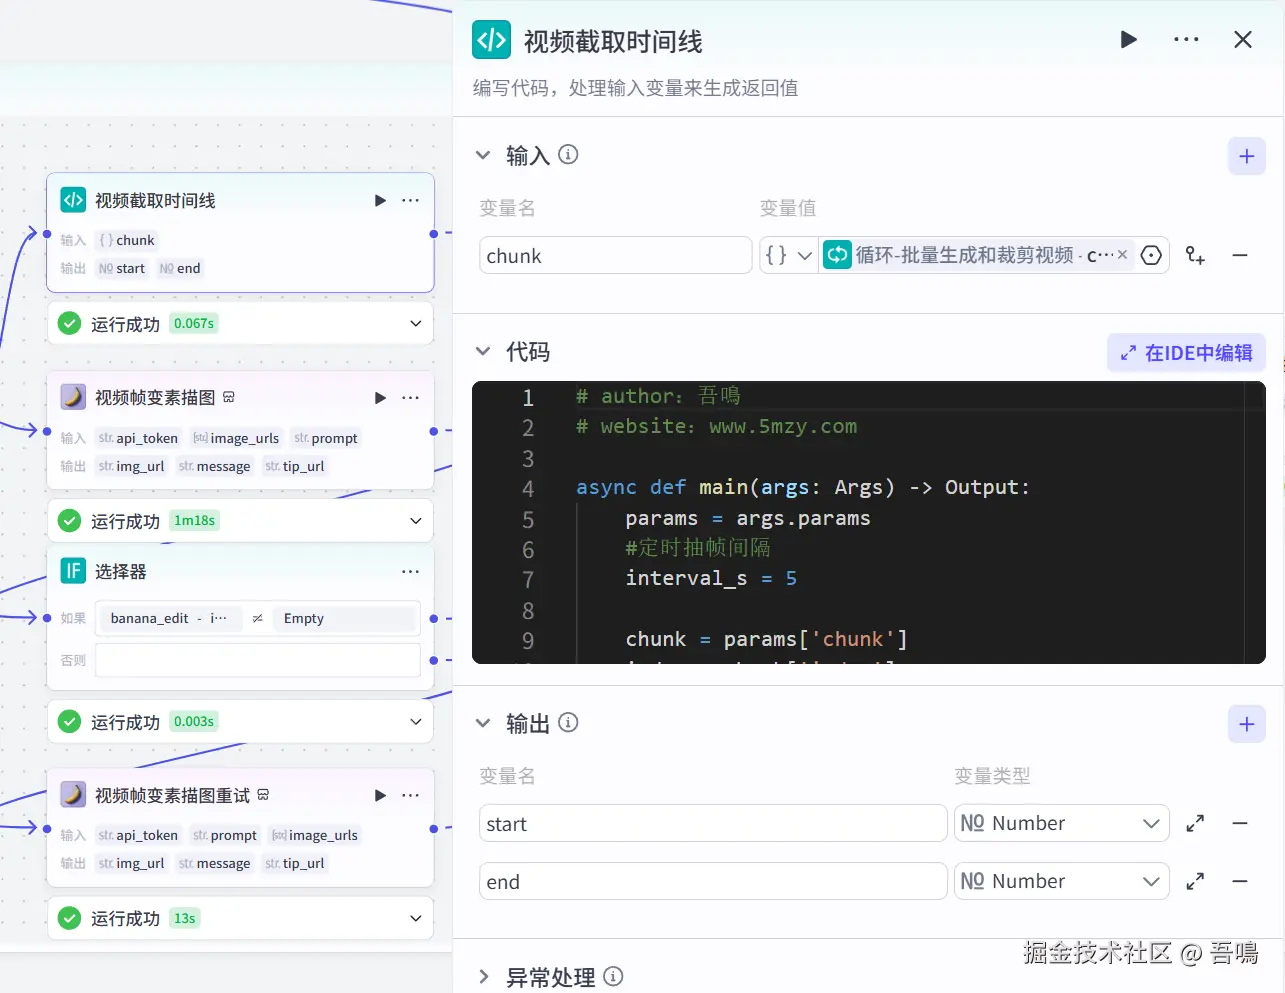Viewport: 1285px width, 993px height.
Task: Collapse the 输入 section chevron
Action: 483,155
